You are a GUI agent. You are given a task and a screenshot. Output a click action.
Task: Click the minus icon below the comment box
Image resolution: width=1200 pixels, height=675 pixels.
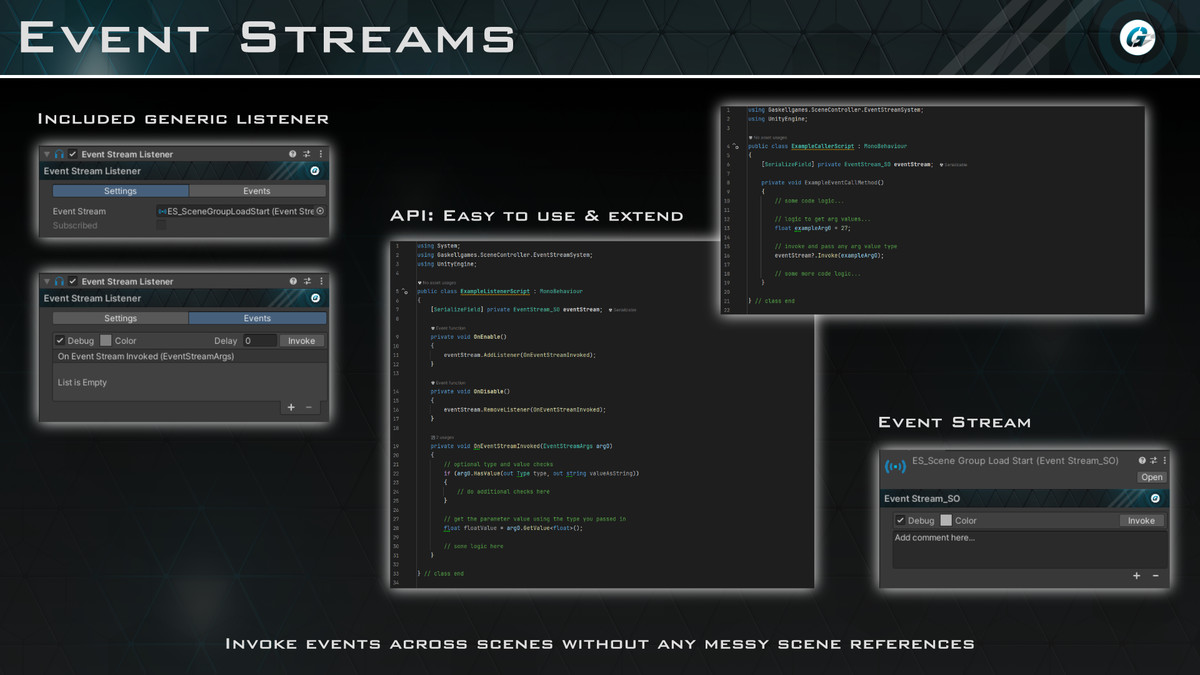tap(1155, 576)
